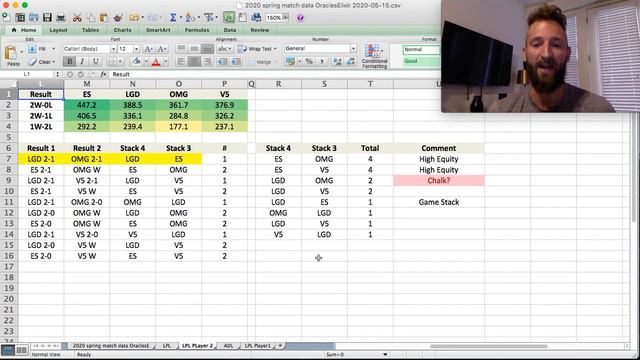Toggle Align Text Right

pos(207,62)
